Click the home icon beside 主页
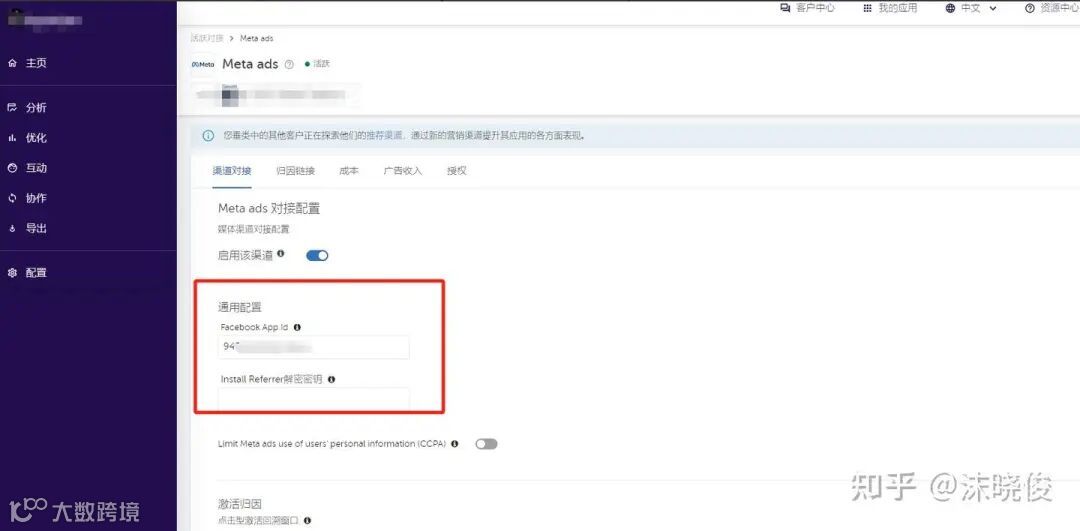The image size is (1080, 531). pyautogui.click(x=12, y=63)
